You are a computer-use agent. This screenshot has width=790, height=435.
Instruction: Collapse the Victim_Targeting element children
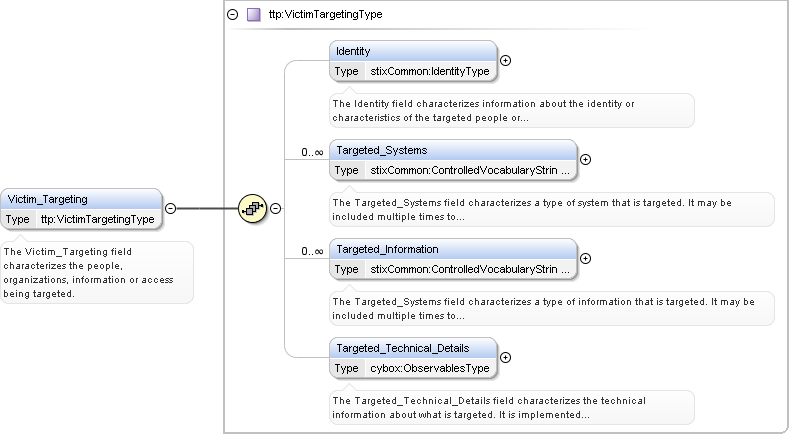(x=170, y=208)
